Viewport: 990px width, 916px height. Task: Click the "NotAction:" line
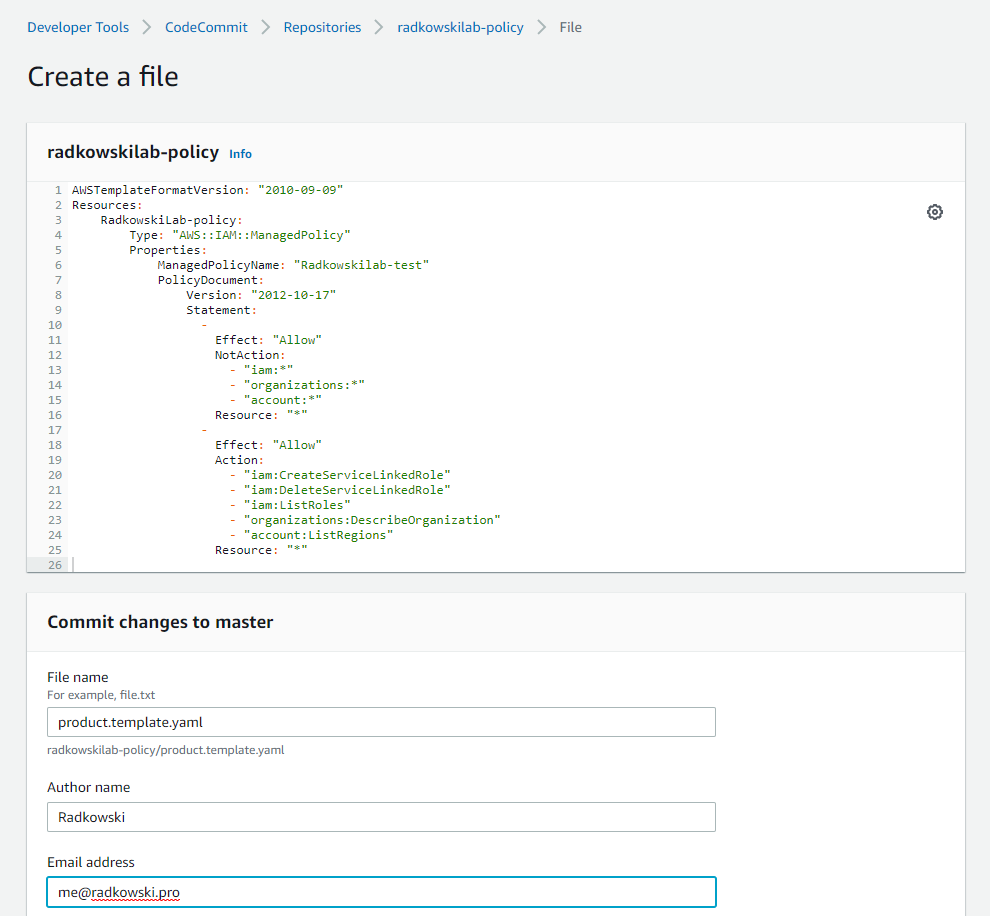[250, 355]
